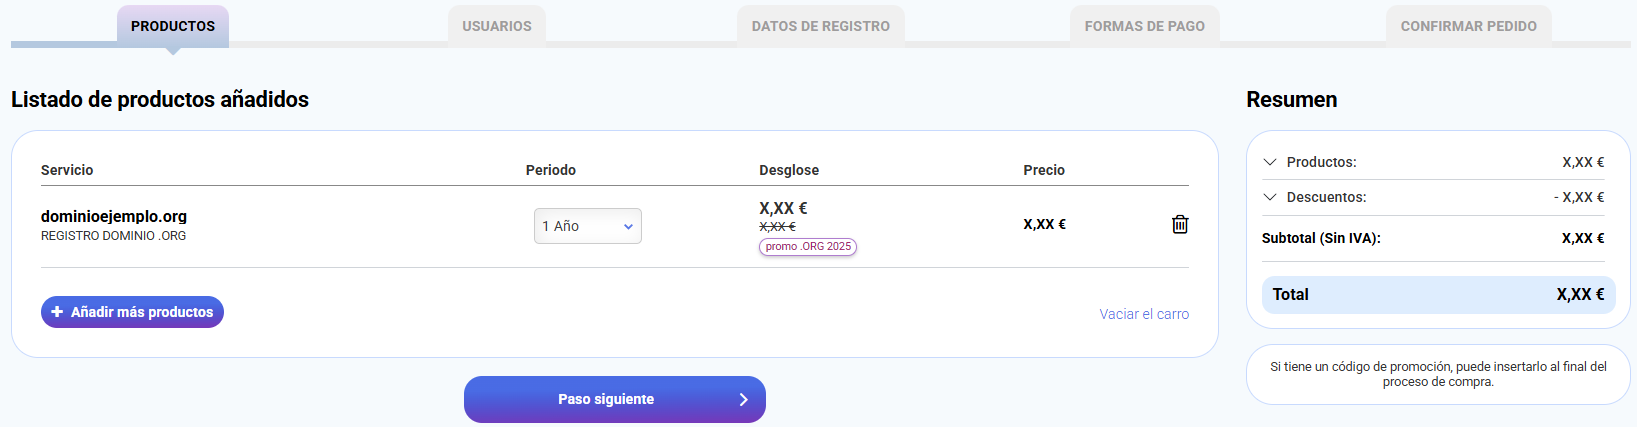Click the highlighted Total row in Resumen
The width and height of the screenshot is (1637, 427).
tap(1438, 294)
